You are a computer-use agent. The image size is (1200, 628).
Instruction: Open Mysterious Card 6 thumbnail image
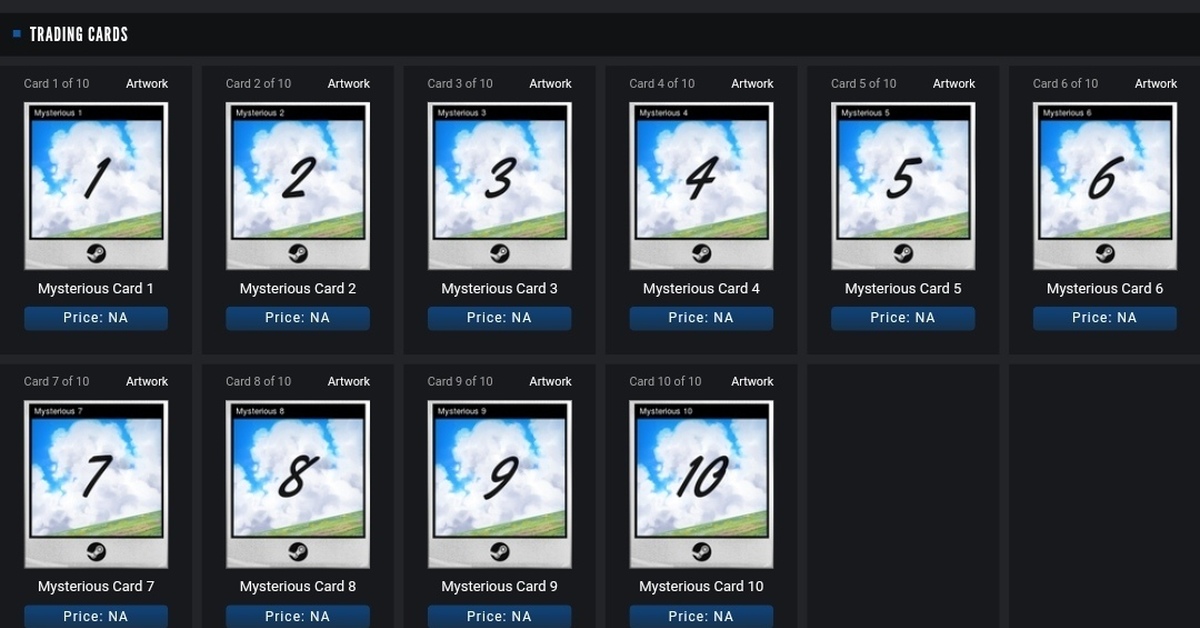1105,186
